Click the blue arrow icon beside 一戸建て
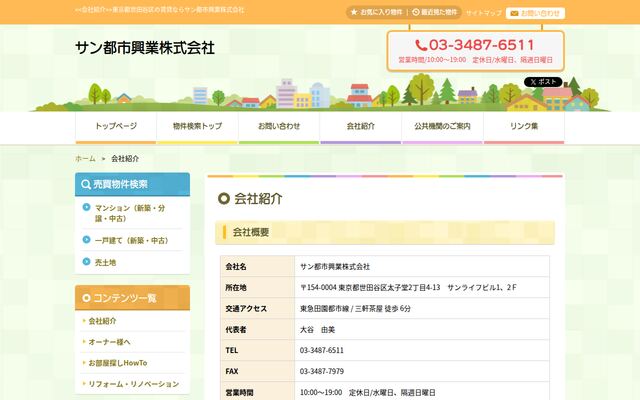This screenshot has height=400, width=640. 86,240
